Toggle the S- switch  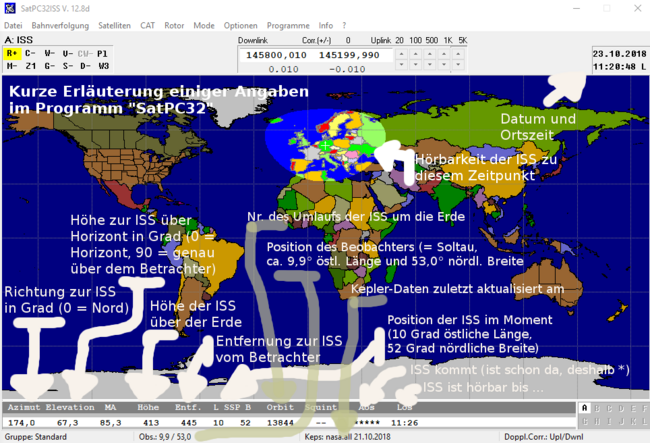pyautogui.click(x=68, y=66)
